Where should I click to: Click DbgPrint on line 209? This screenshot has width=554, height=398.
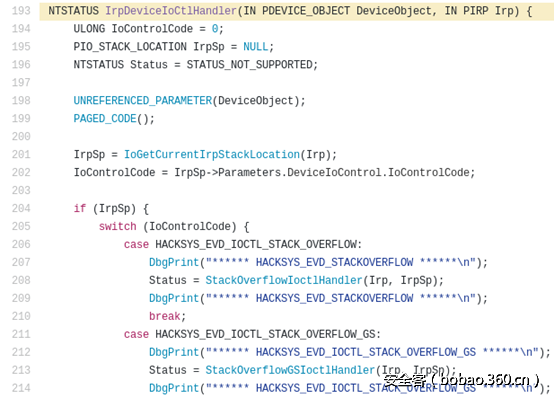point(174,299)
